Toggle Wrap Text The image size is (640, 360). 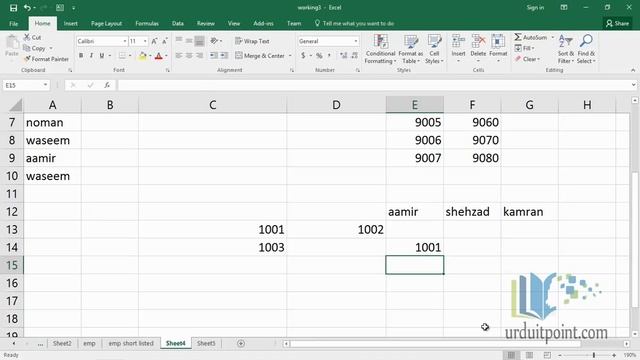(x=252, y=41)
